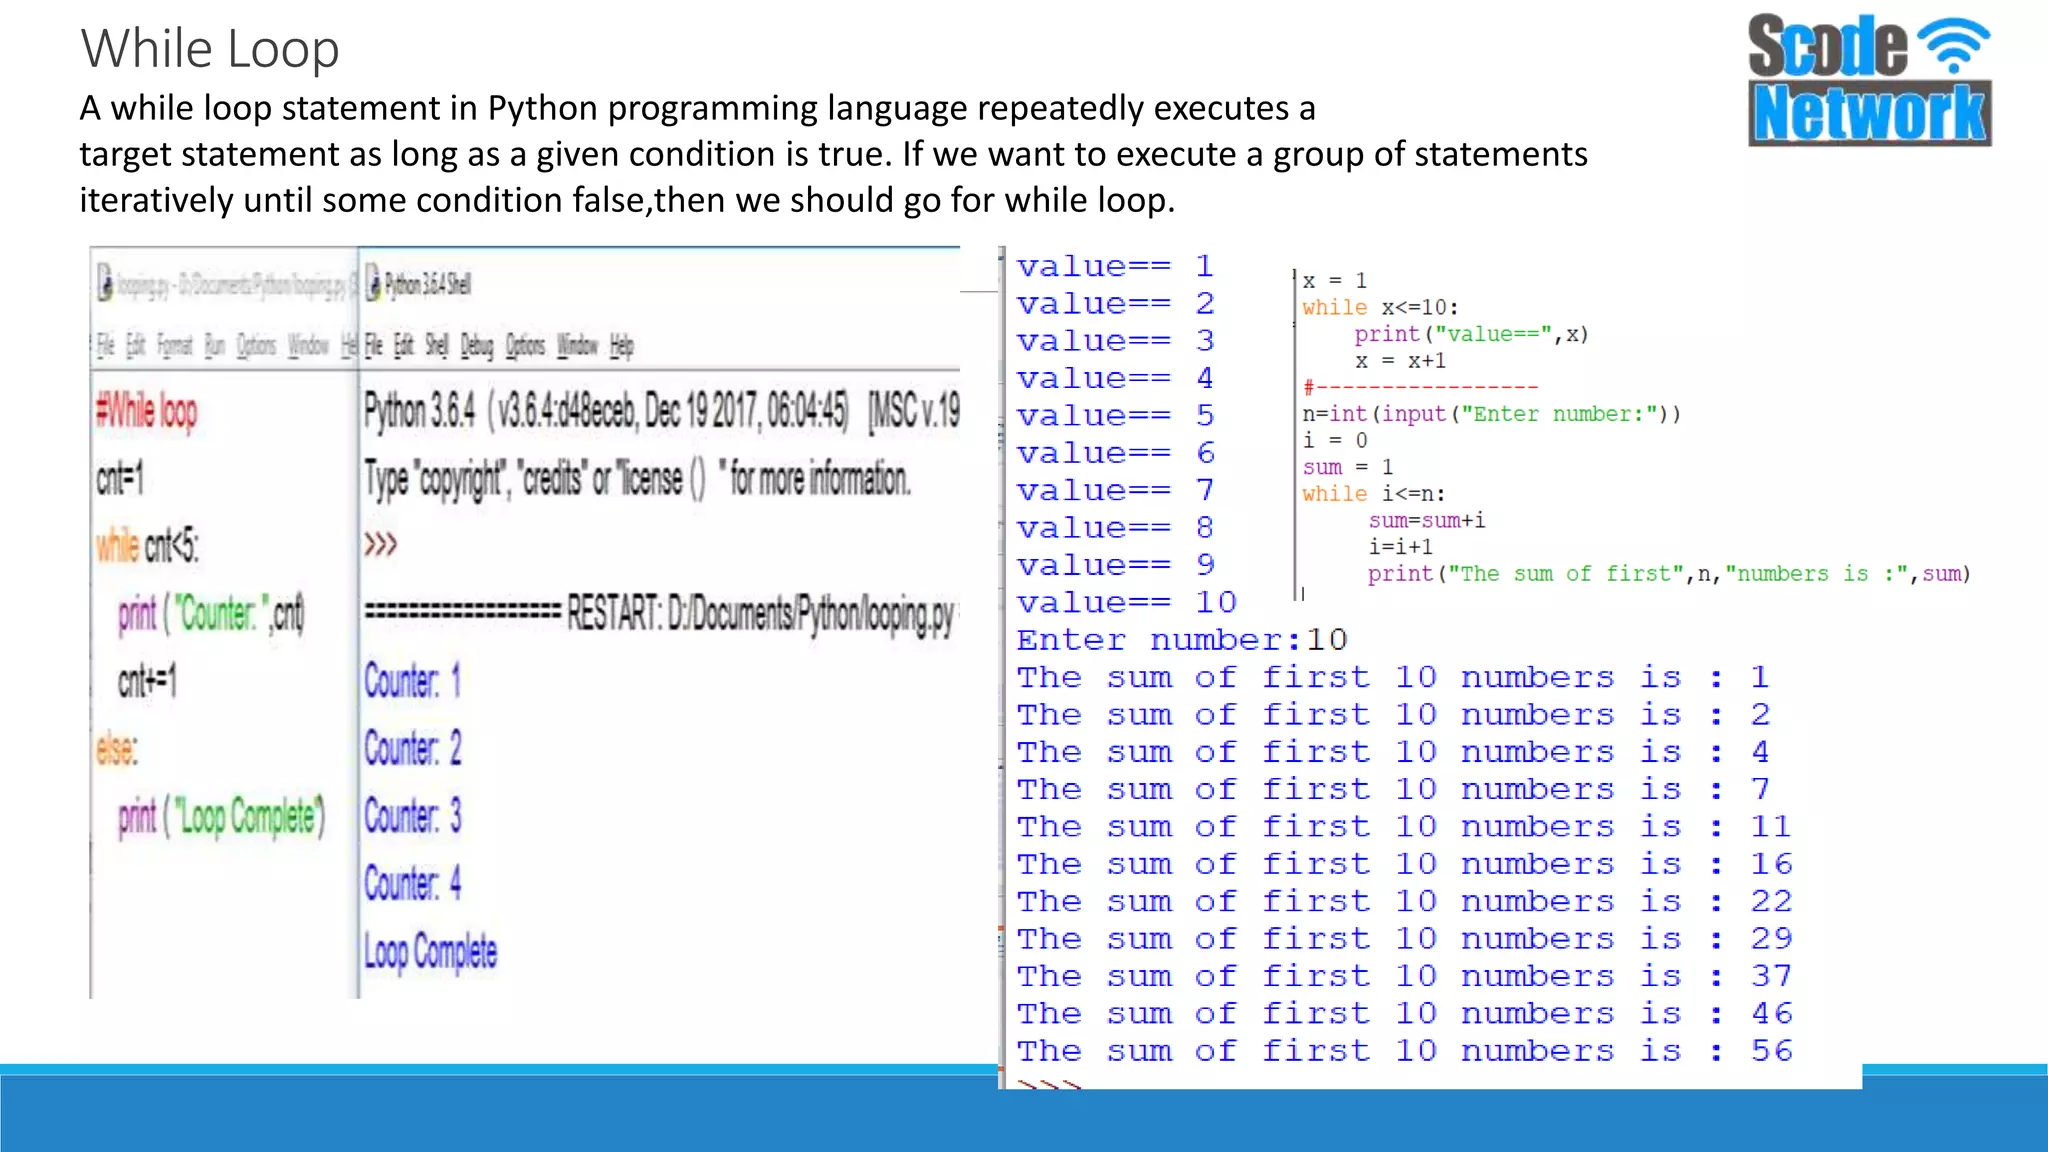Open File menu in looping.py editor
Screen dimensions: 2048x1152
tap(106, 346)
